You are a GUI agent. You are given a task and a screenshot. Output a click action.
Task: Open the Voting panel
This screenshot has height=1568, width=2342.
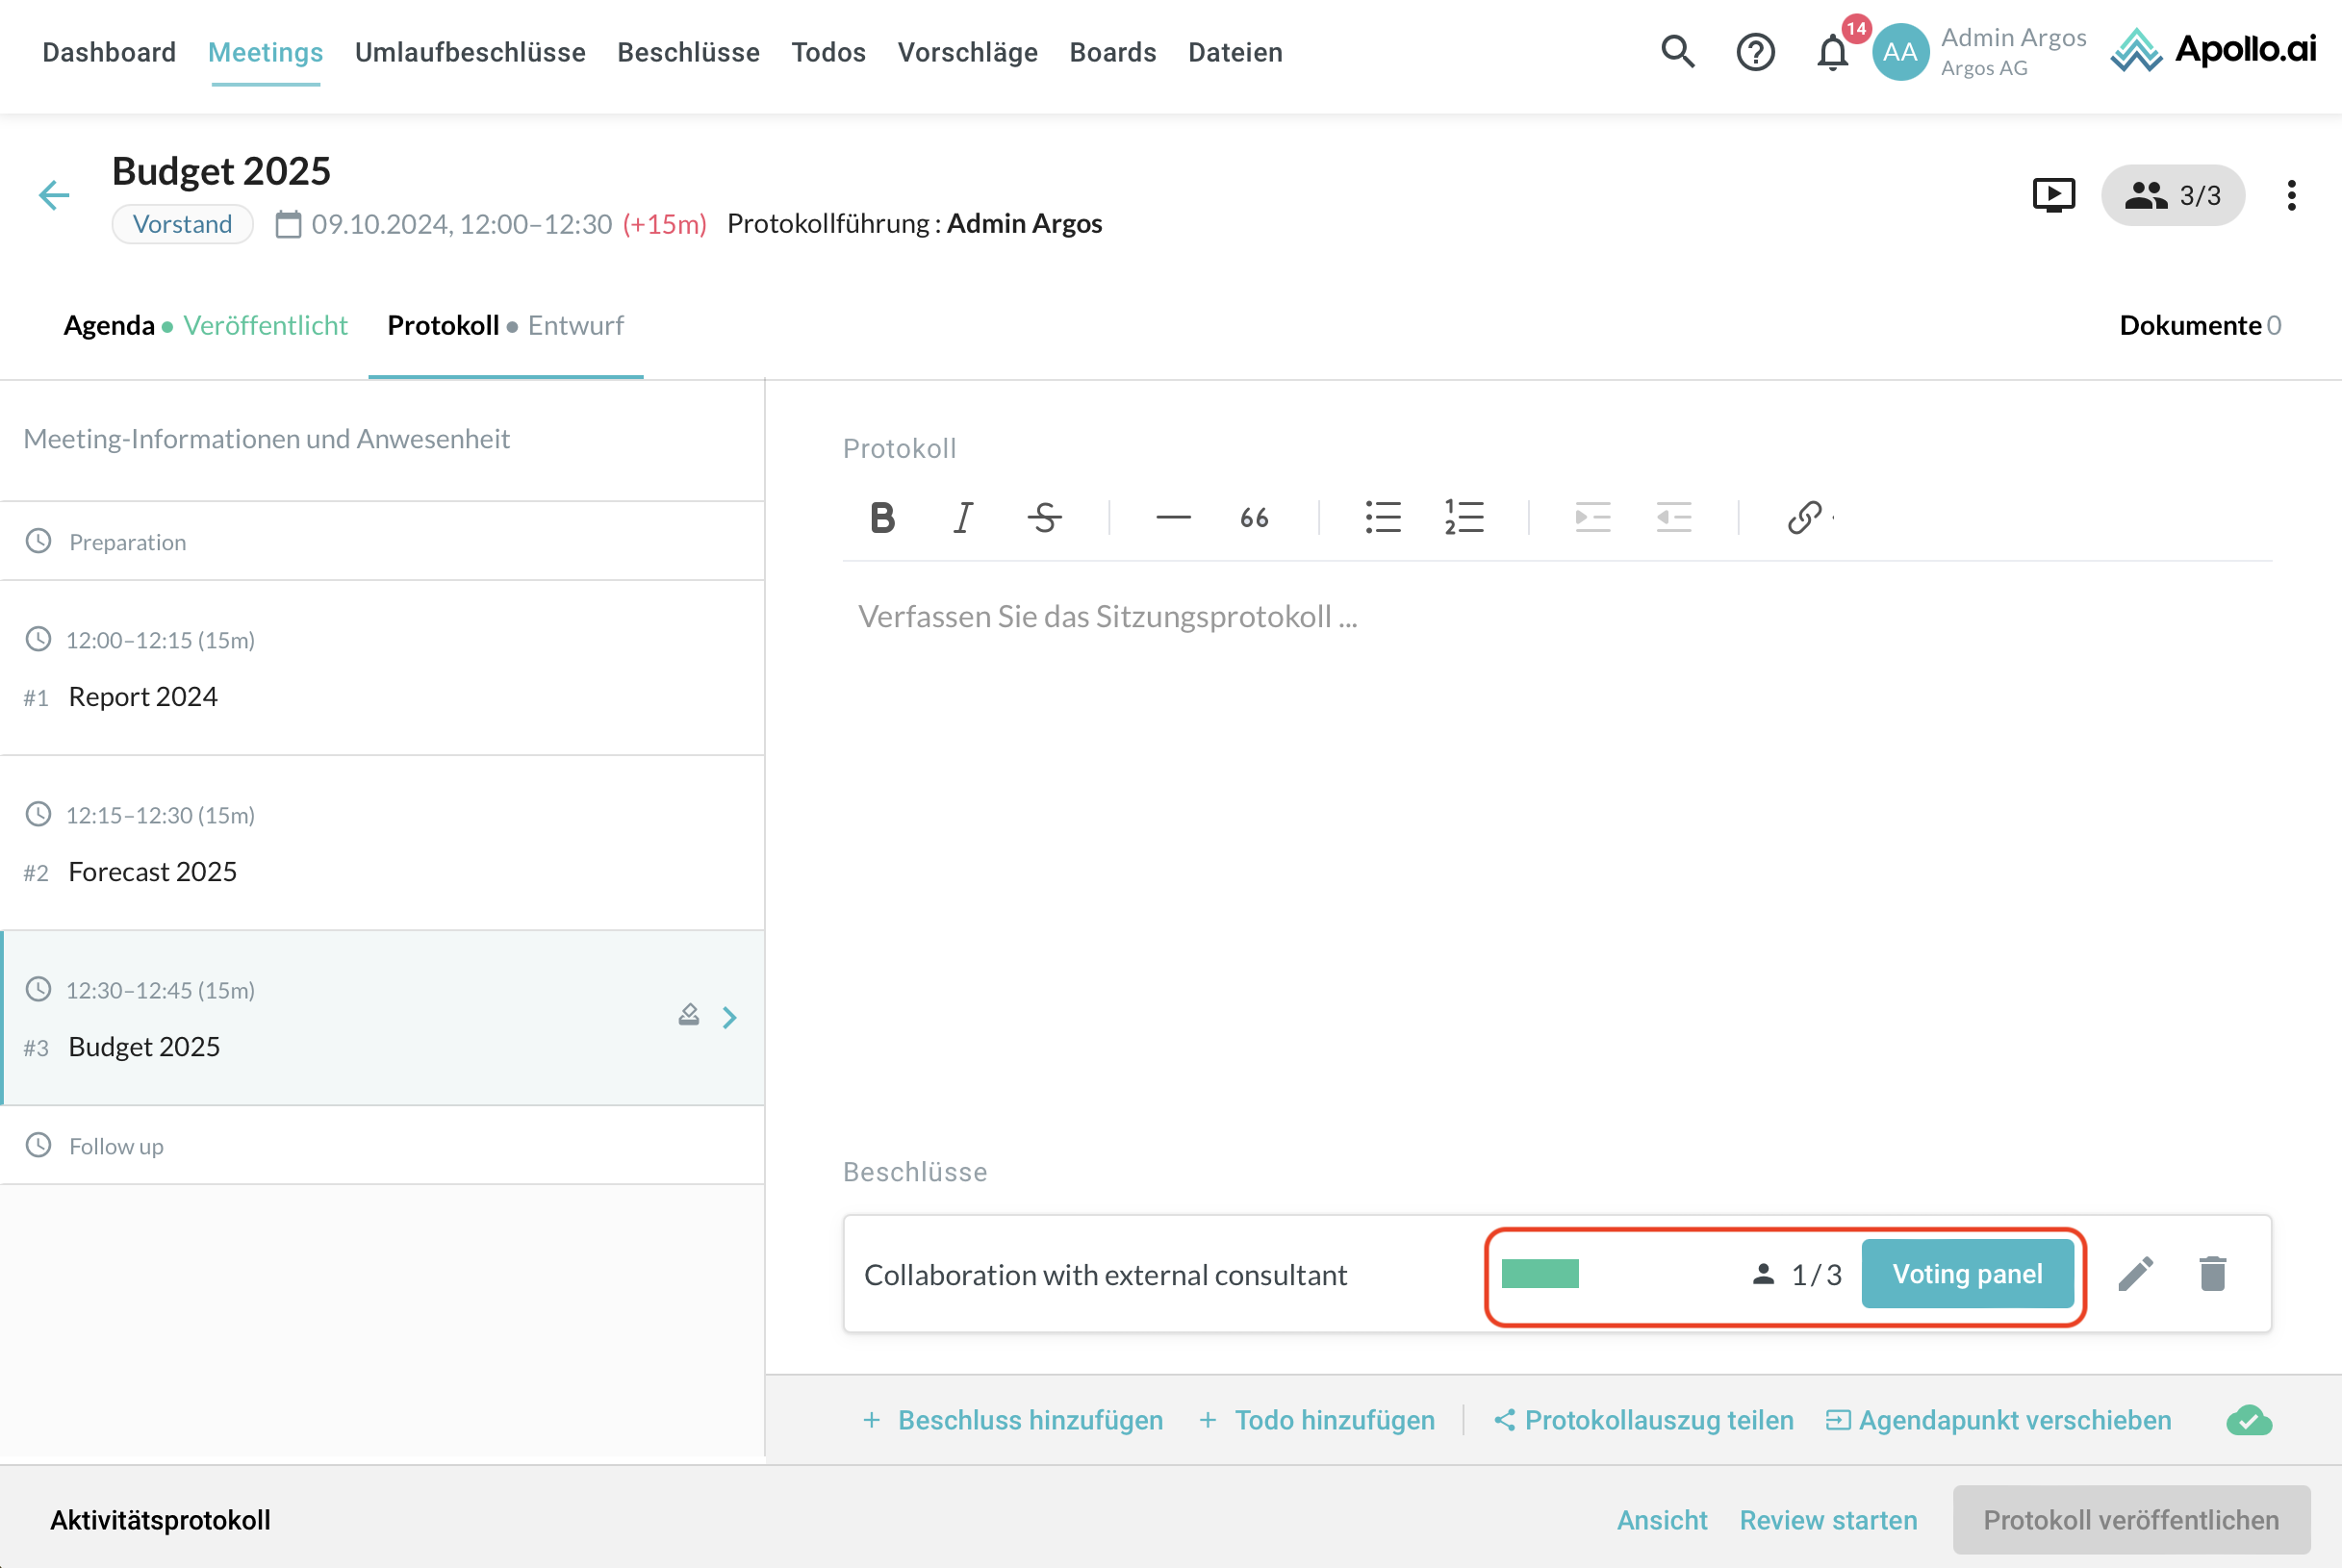point(1967,1274)
